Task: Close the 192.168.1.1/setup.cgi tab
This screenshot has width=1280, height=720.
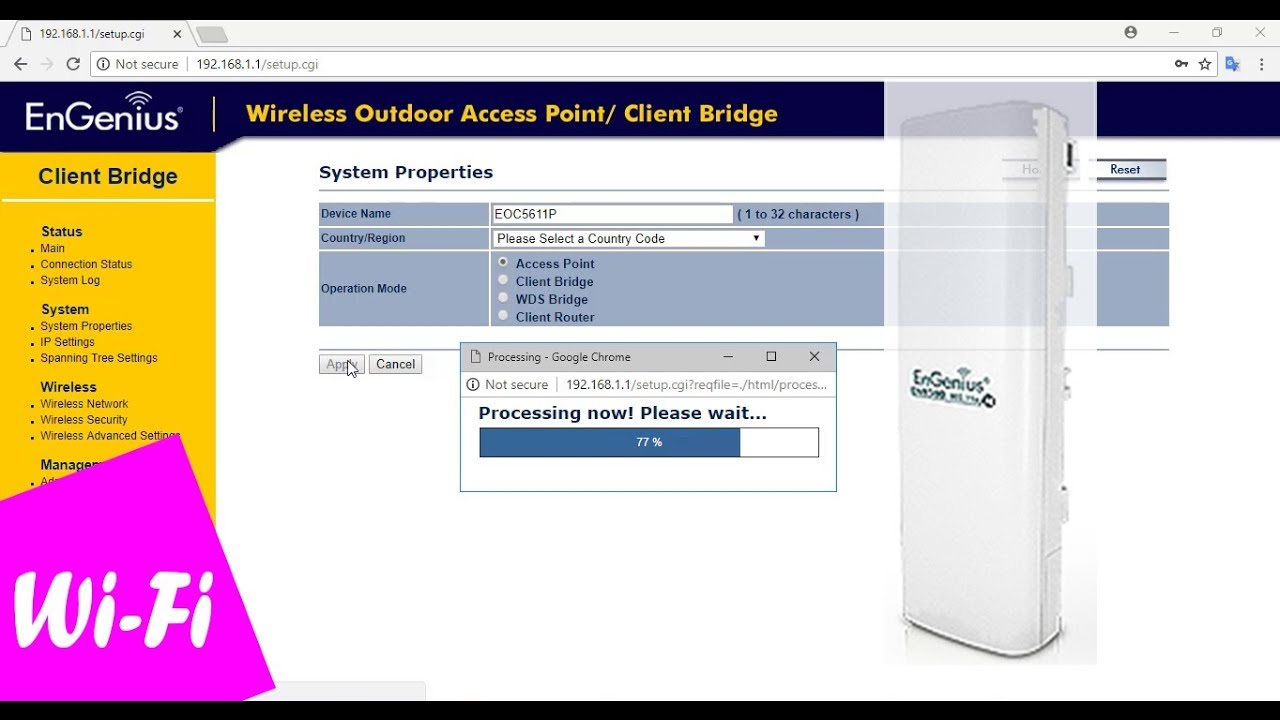Action: [x=177, y=33]
